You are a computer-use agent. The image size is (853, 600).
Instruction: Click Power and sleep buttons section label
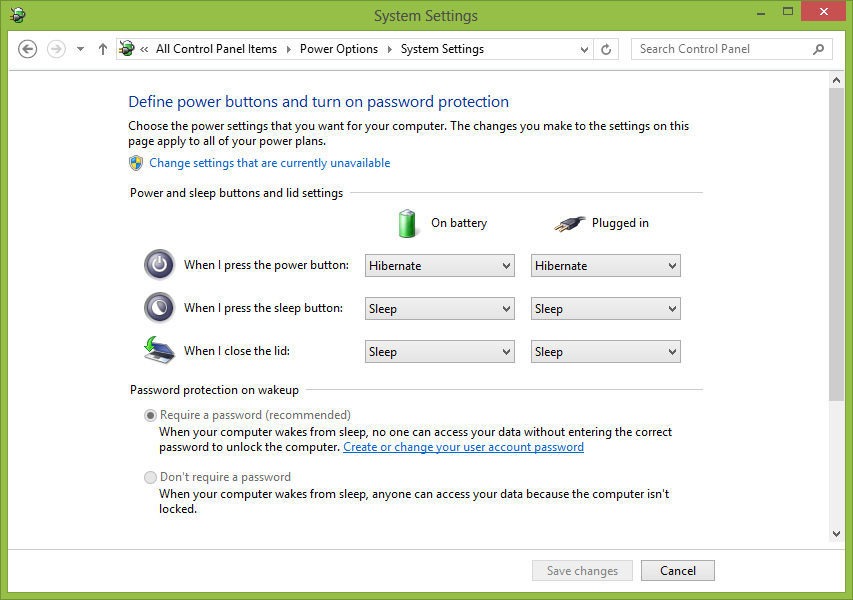(237, 193)
